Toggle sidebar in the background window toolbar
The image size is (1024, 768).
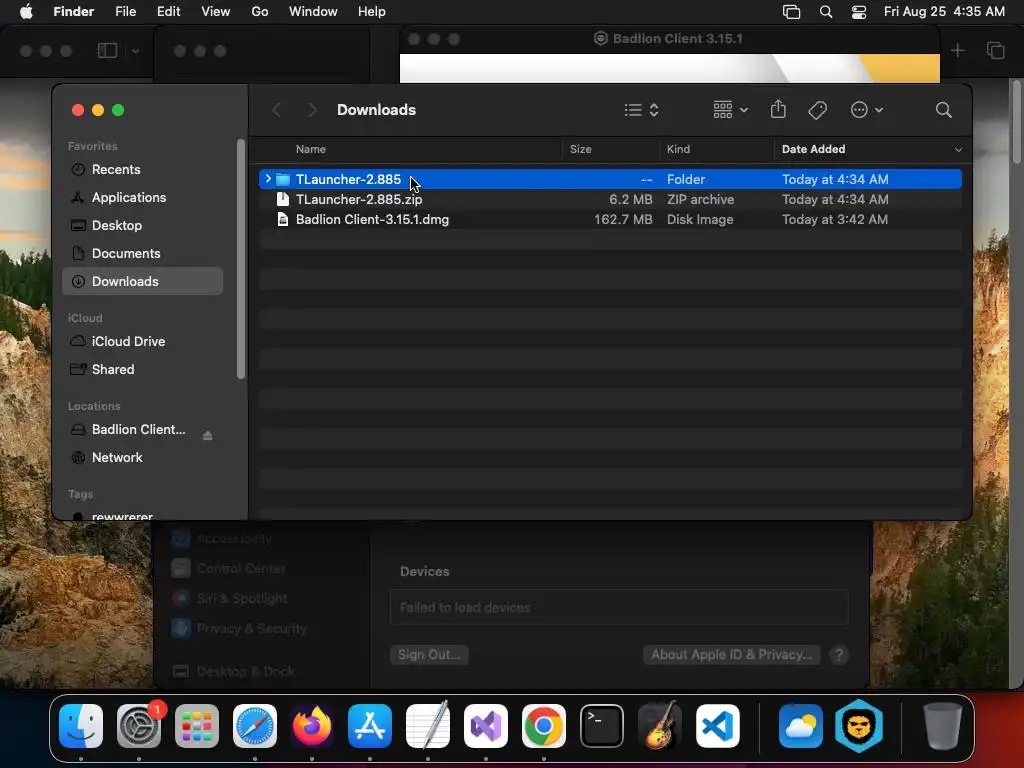(x=108, y=51)
